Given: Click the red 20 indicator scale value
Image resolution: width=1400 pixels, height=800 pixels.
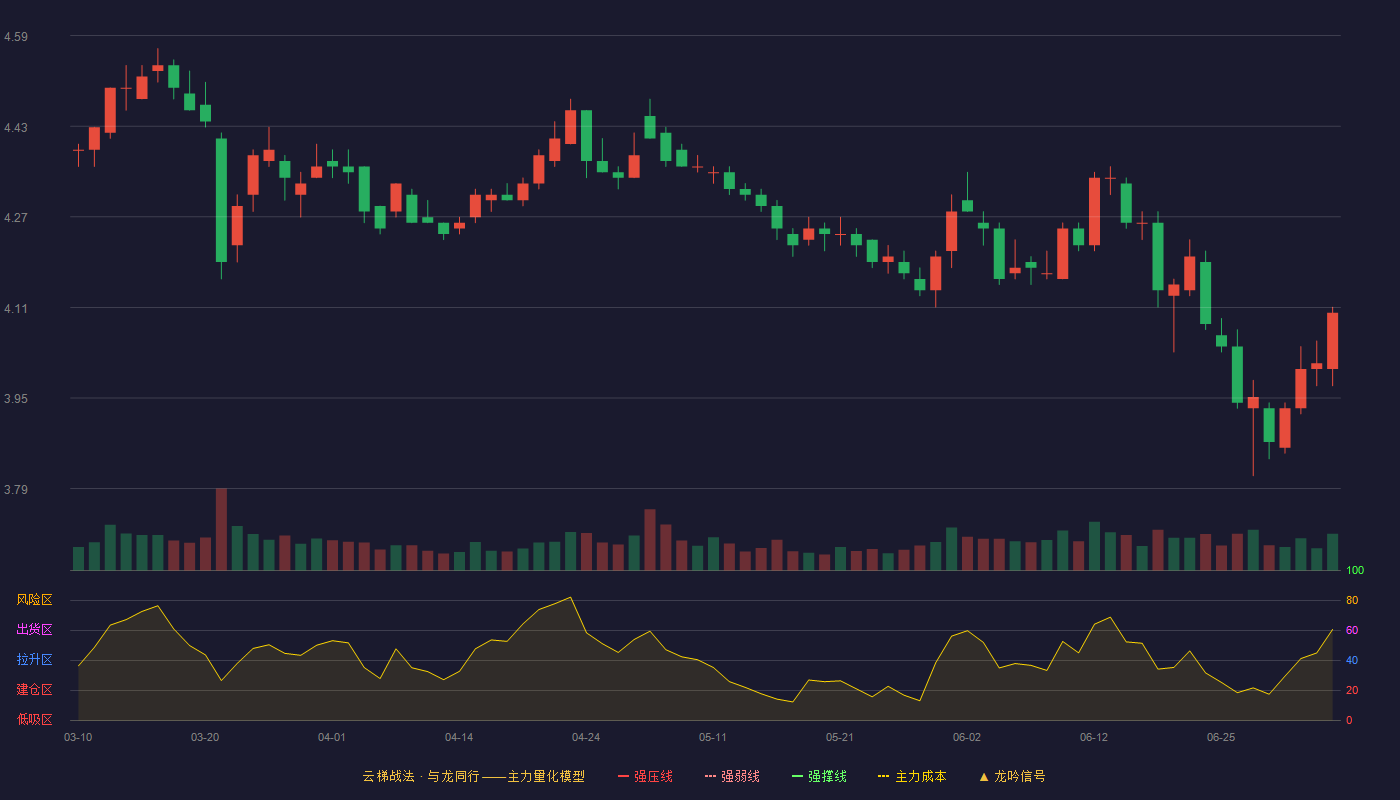Looking at the screenshot, I should (1352, 690).
